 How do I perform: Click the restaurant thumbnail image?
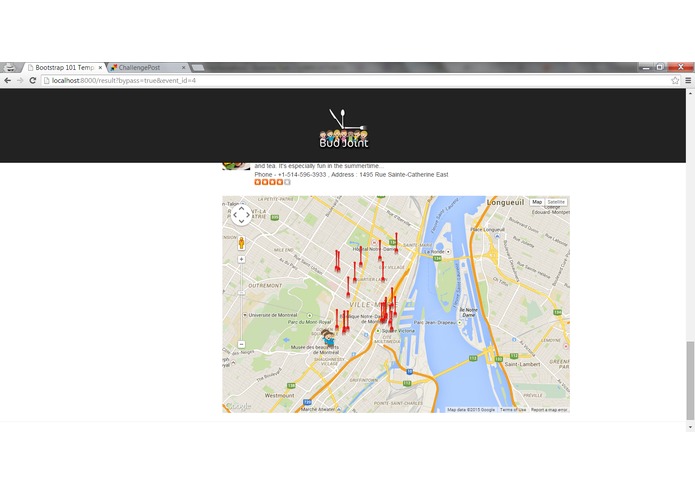[x=236, y=165]
